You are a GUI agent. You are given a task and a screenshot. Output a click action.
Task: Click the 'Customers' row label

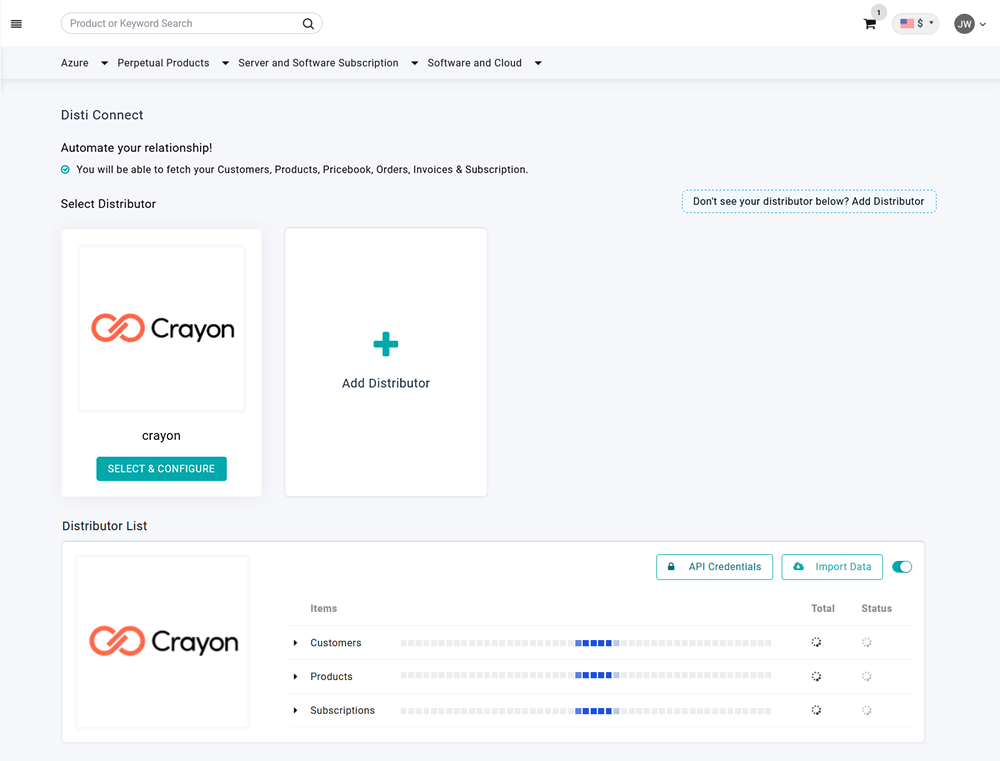(x=335, y=643)
